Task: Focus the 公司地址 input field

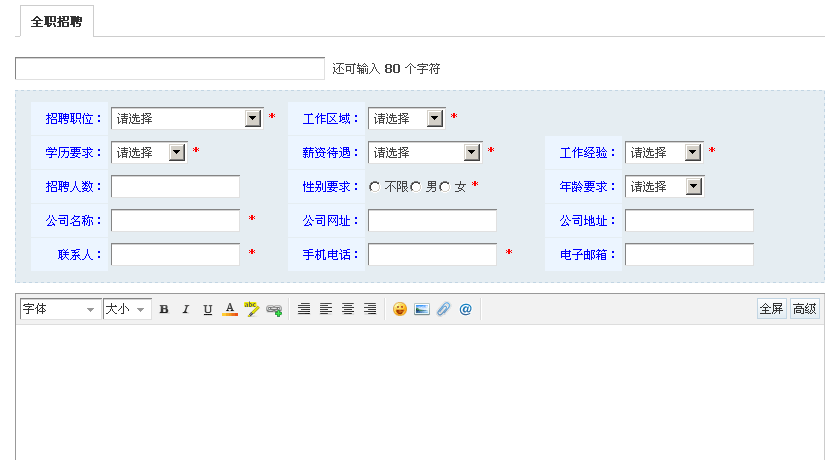Action: (x=689, y=220)
